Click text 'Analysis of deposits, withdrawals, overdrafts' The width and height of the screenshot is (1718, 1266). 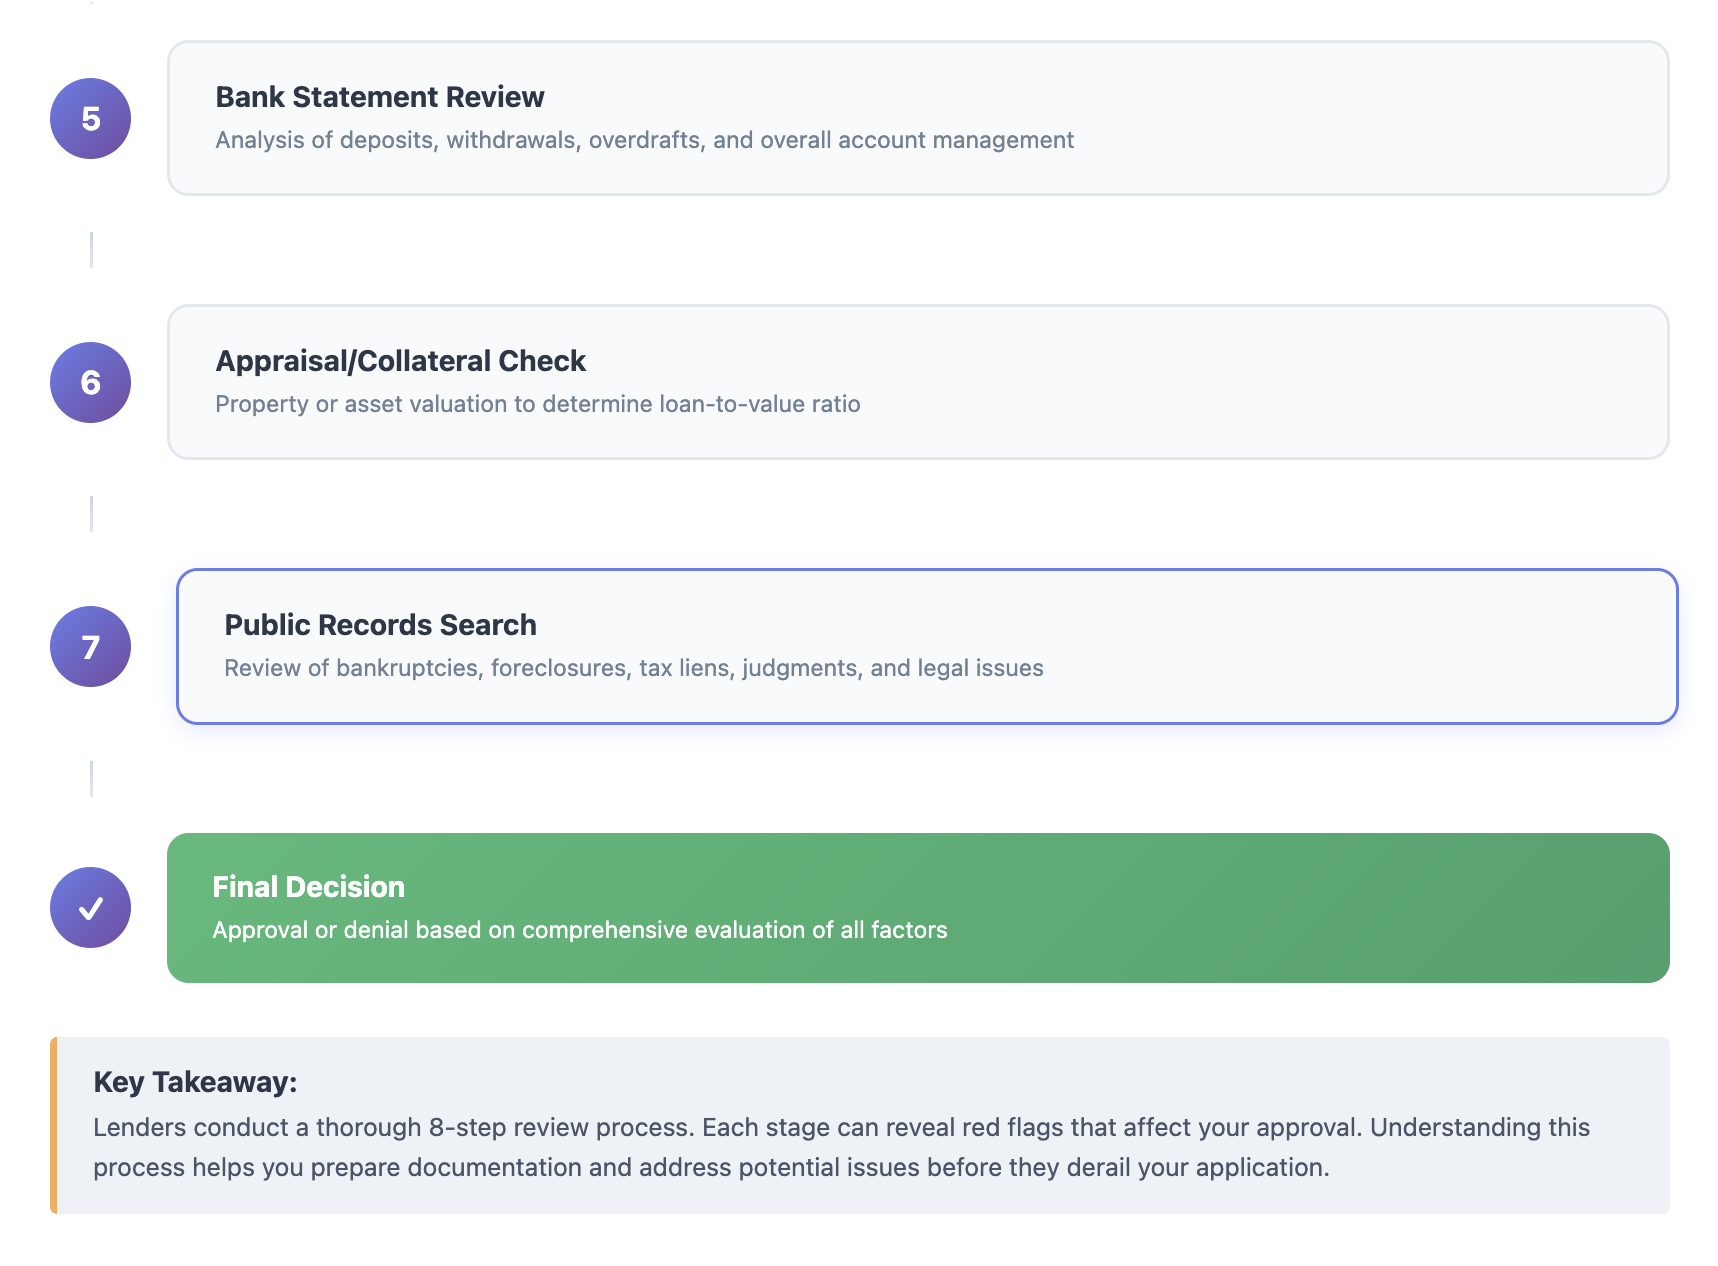[x=461, y=140]
